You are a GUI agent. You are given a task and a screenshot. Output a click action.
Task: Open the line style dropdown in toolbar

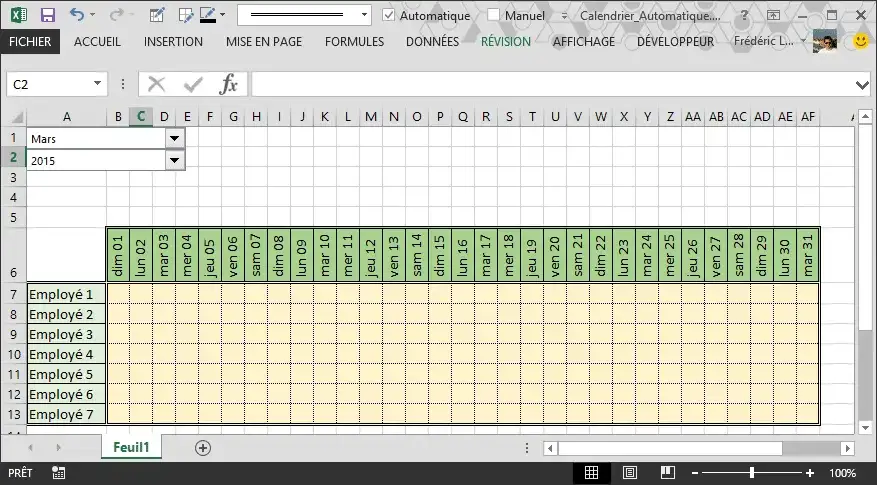point(362,16)
